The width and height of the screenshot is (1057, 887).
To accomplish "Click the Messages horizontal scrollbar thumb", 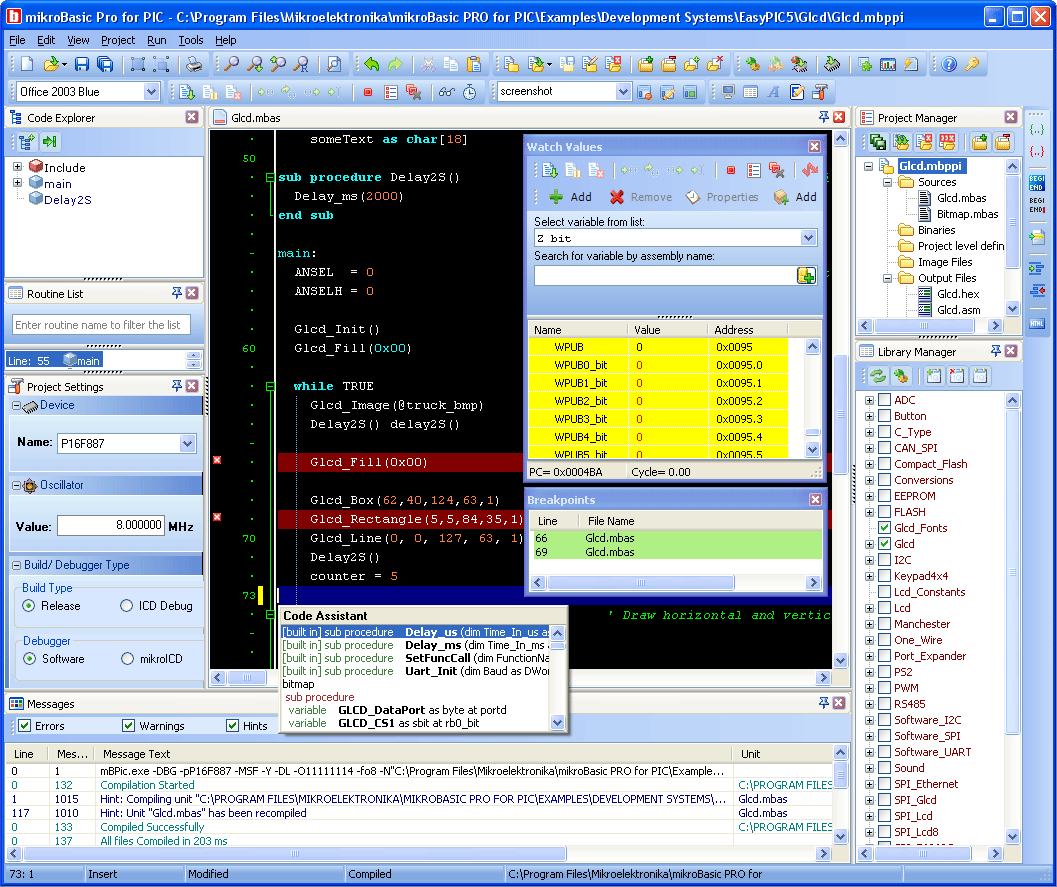I will pos(295,853).
